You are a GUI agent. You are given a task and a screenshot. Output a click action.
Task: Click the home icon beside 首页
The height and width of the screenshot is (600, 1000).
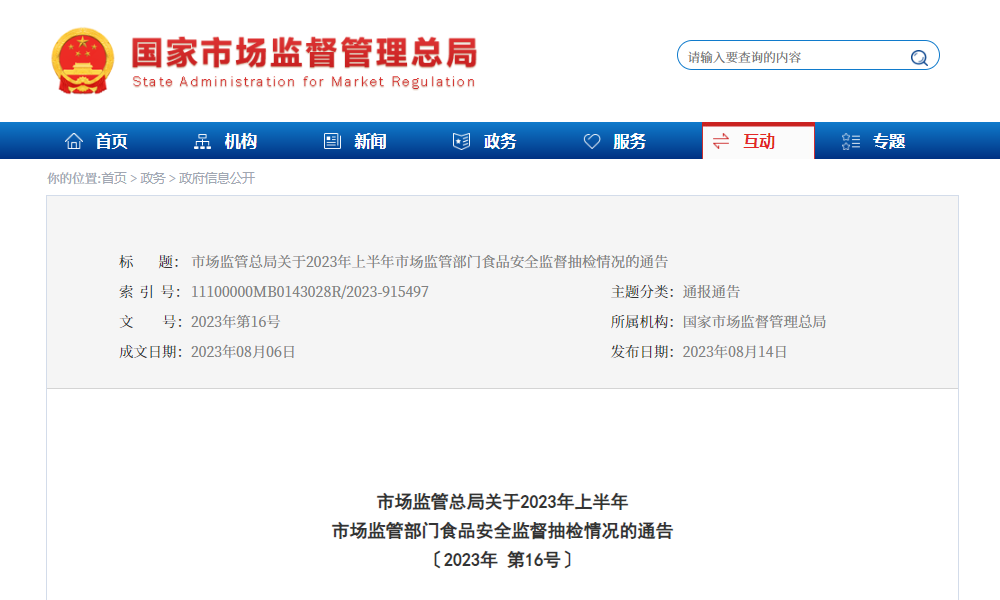[73, 141]
